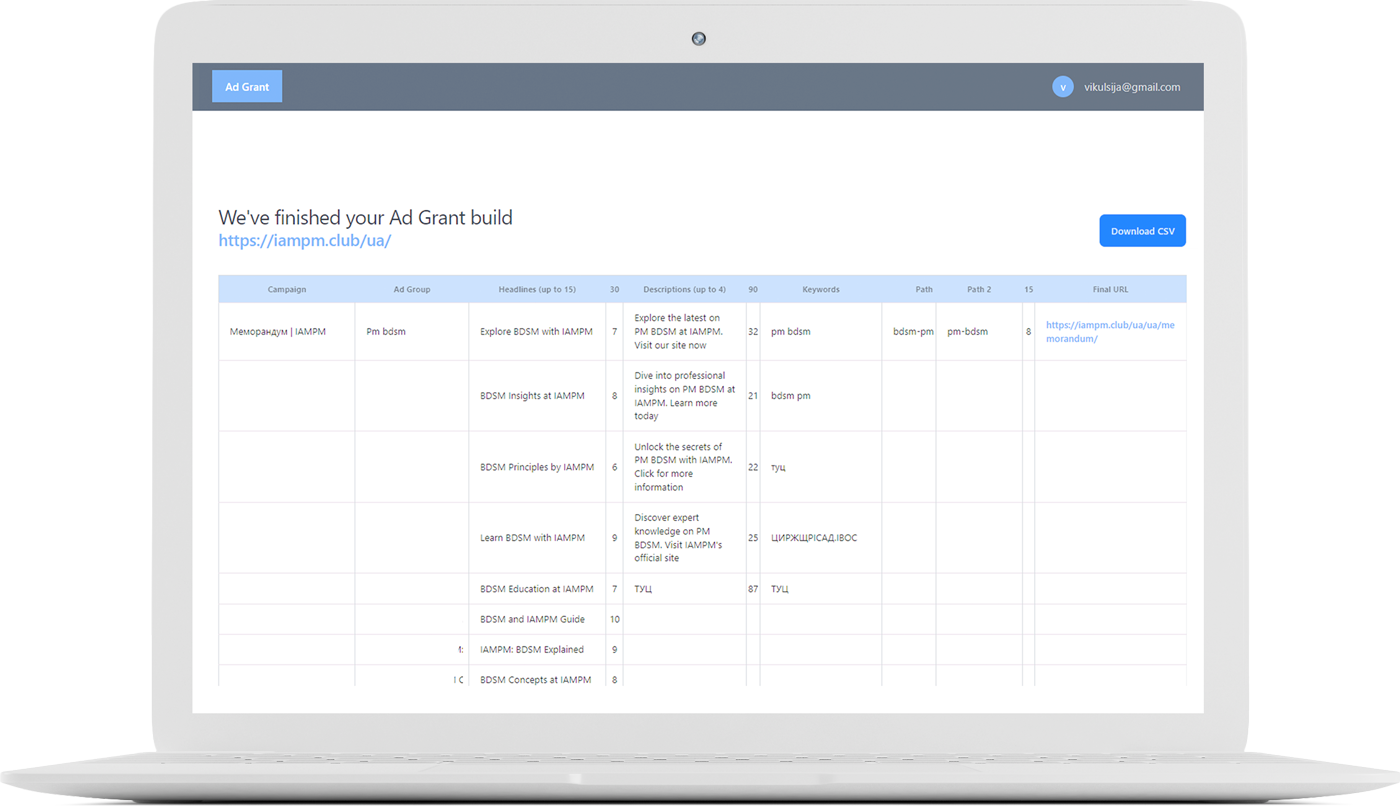
Task: Click the vikulsija@gmail.com account email
Action: pos(1132,87)
